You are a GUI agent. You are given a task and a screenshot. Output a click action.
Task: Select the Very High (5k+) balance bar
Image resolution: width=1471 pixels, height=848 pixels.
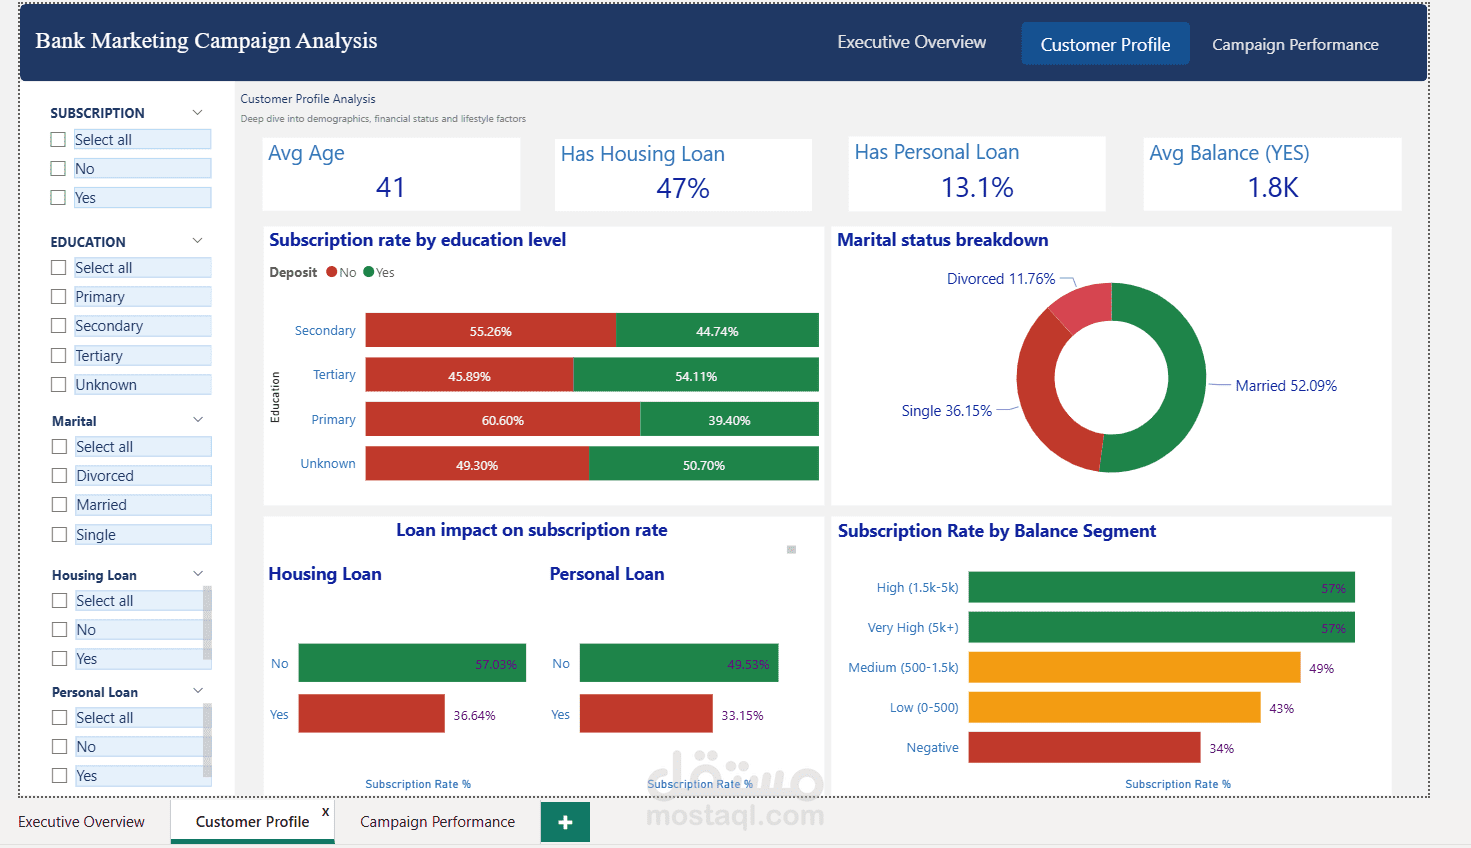click(x=1161, y=628)
